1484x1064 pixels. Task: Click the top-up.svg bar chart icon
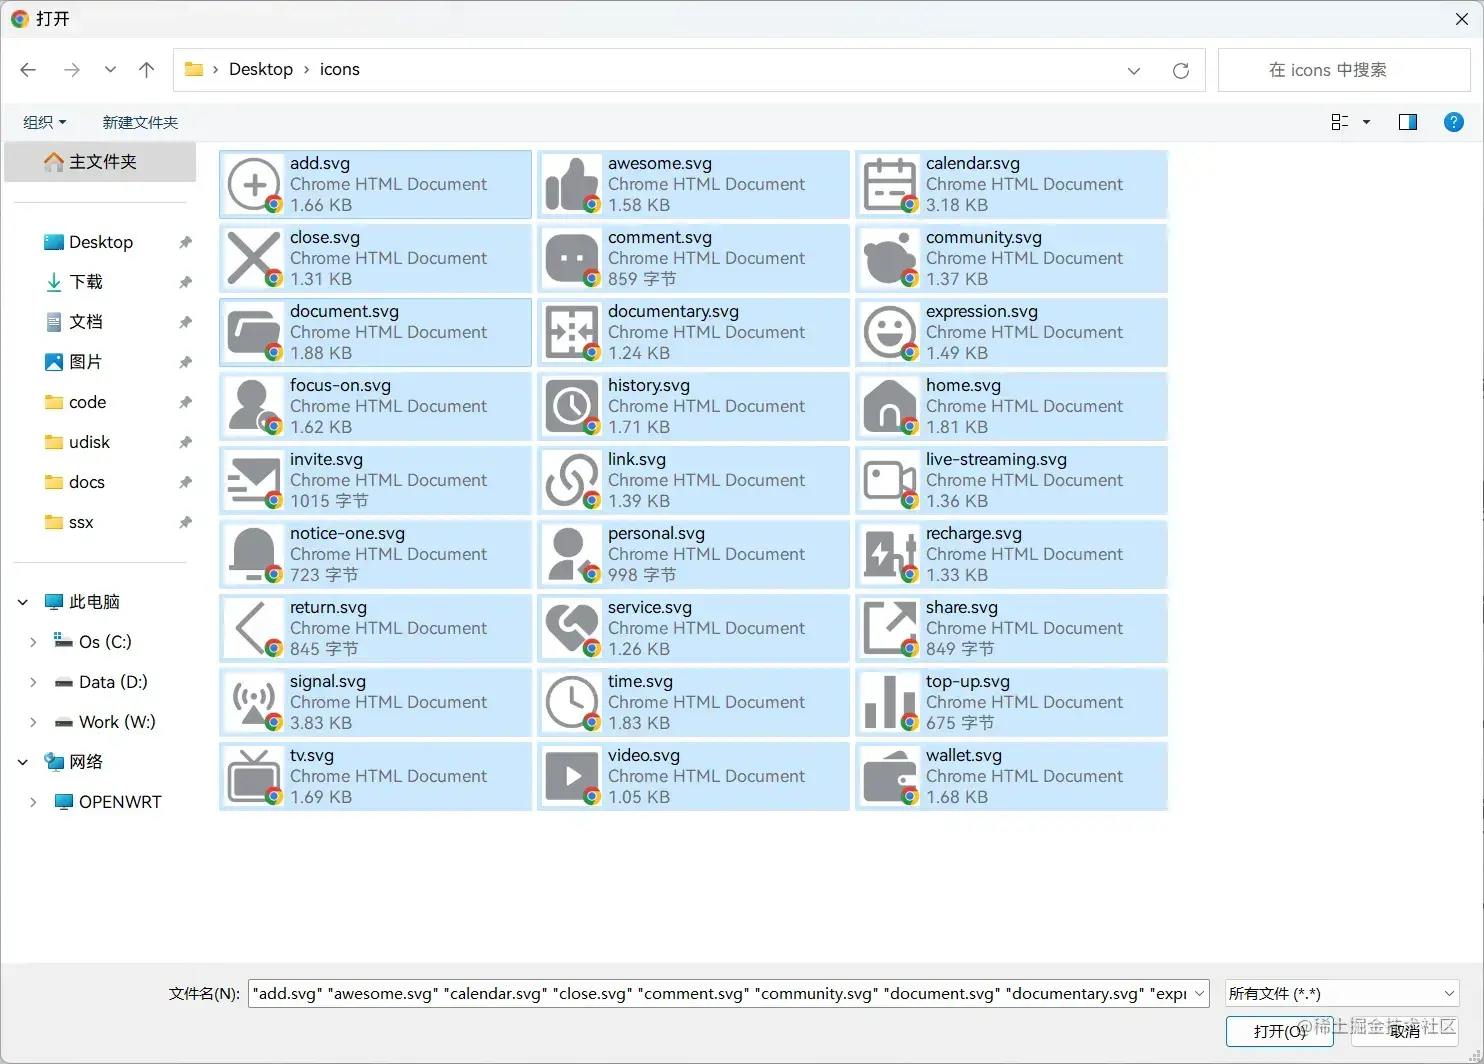pos(890,702)
